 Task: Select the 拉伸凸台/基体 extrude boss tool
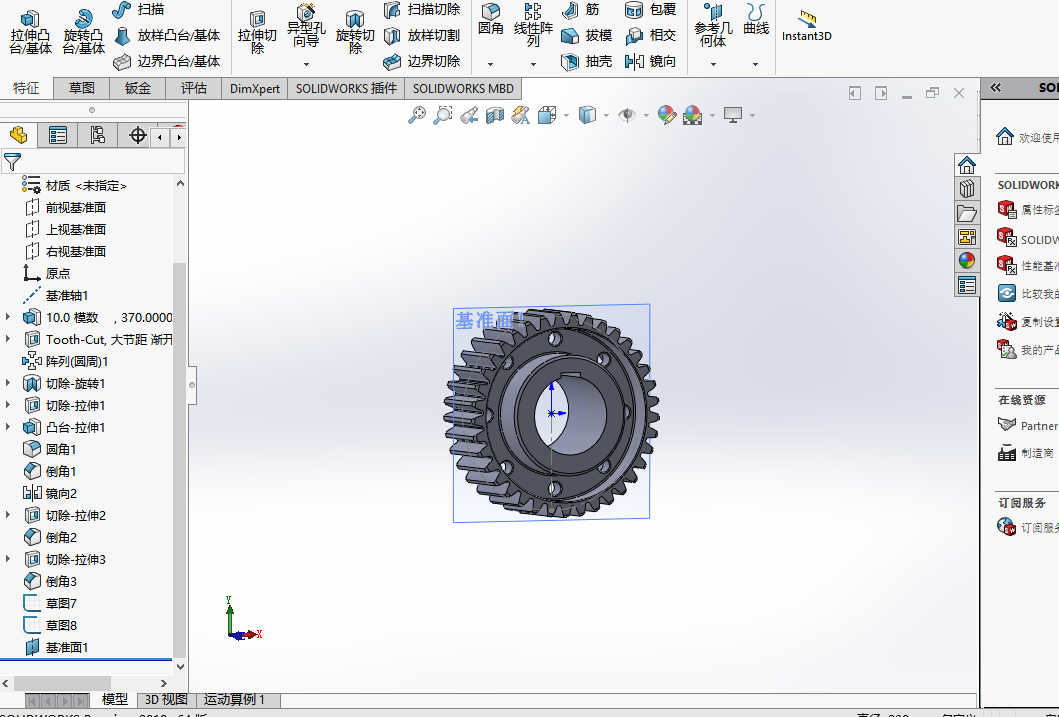30,32
